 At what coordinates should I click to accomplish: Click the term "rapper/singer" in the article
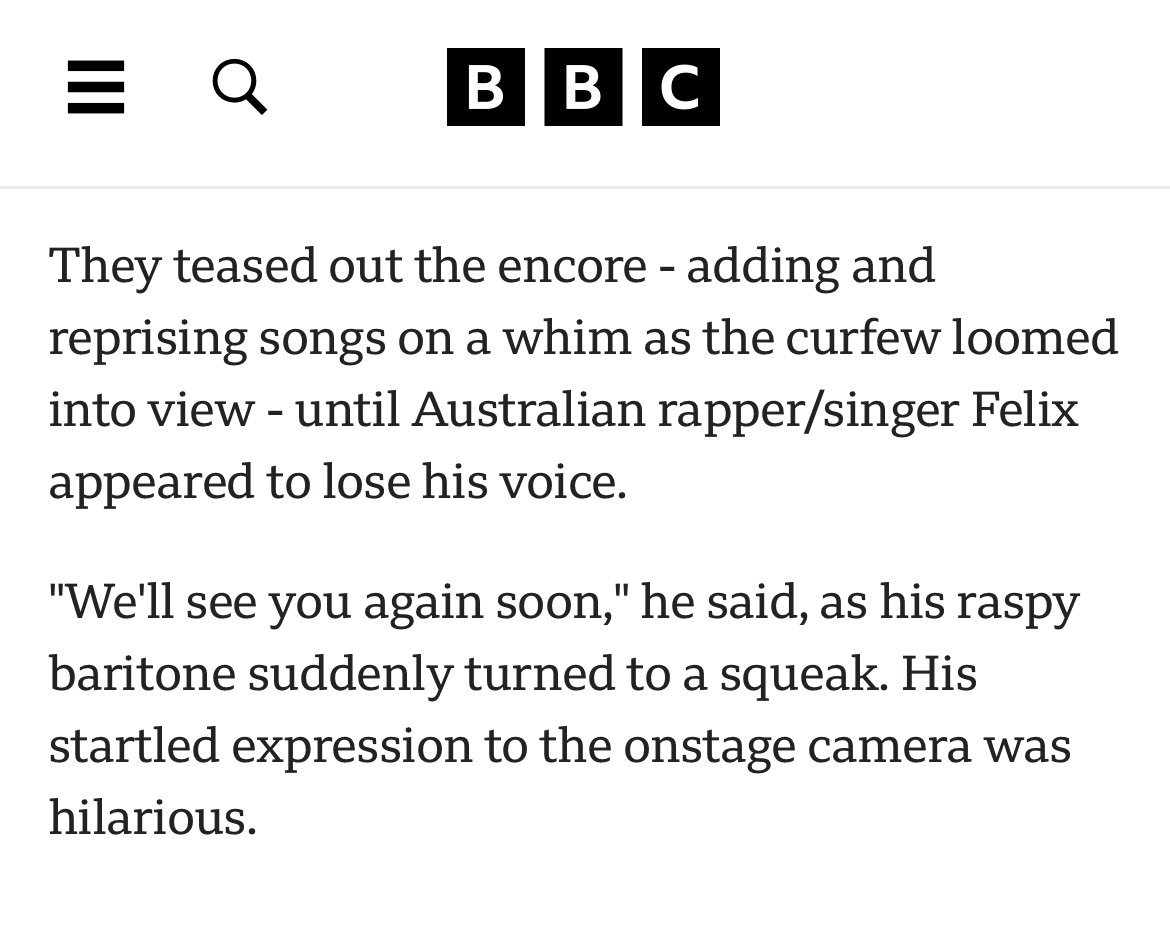(x=807, y=411)
